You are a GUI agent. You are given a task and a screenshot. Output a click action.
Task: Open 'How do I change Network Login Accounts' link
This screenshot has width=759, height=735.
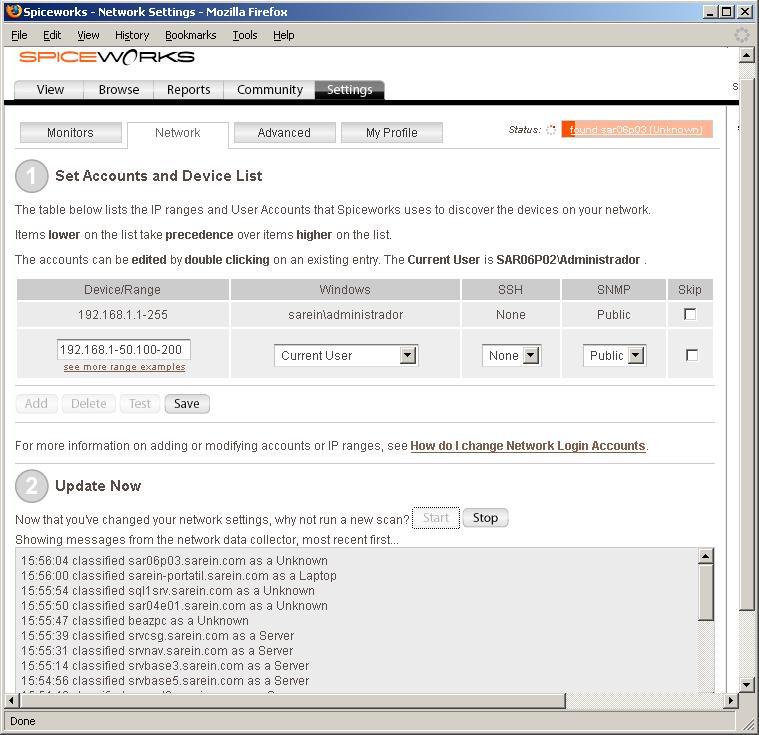[528, 446]
